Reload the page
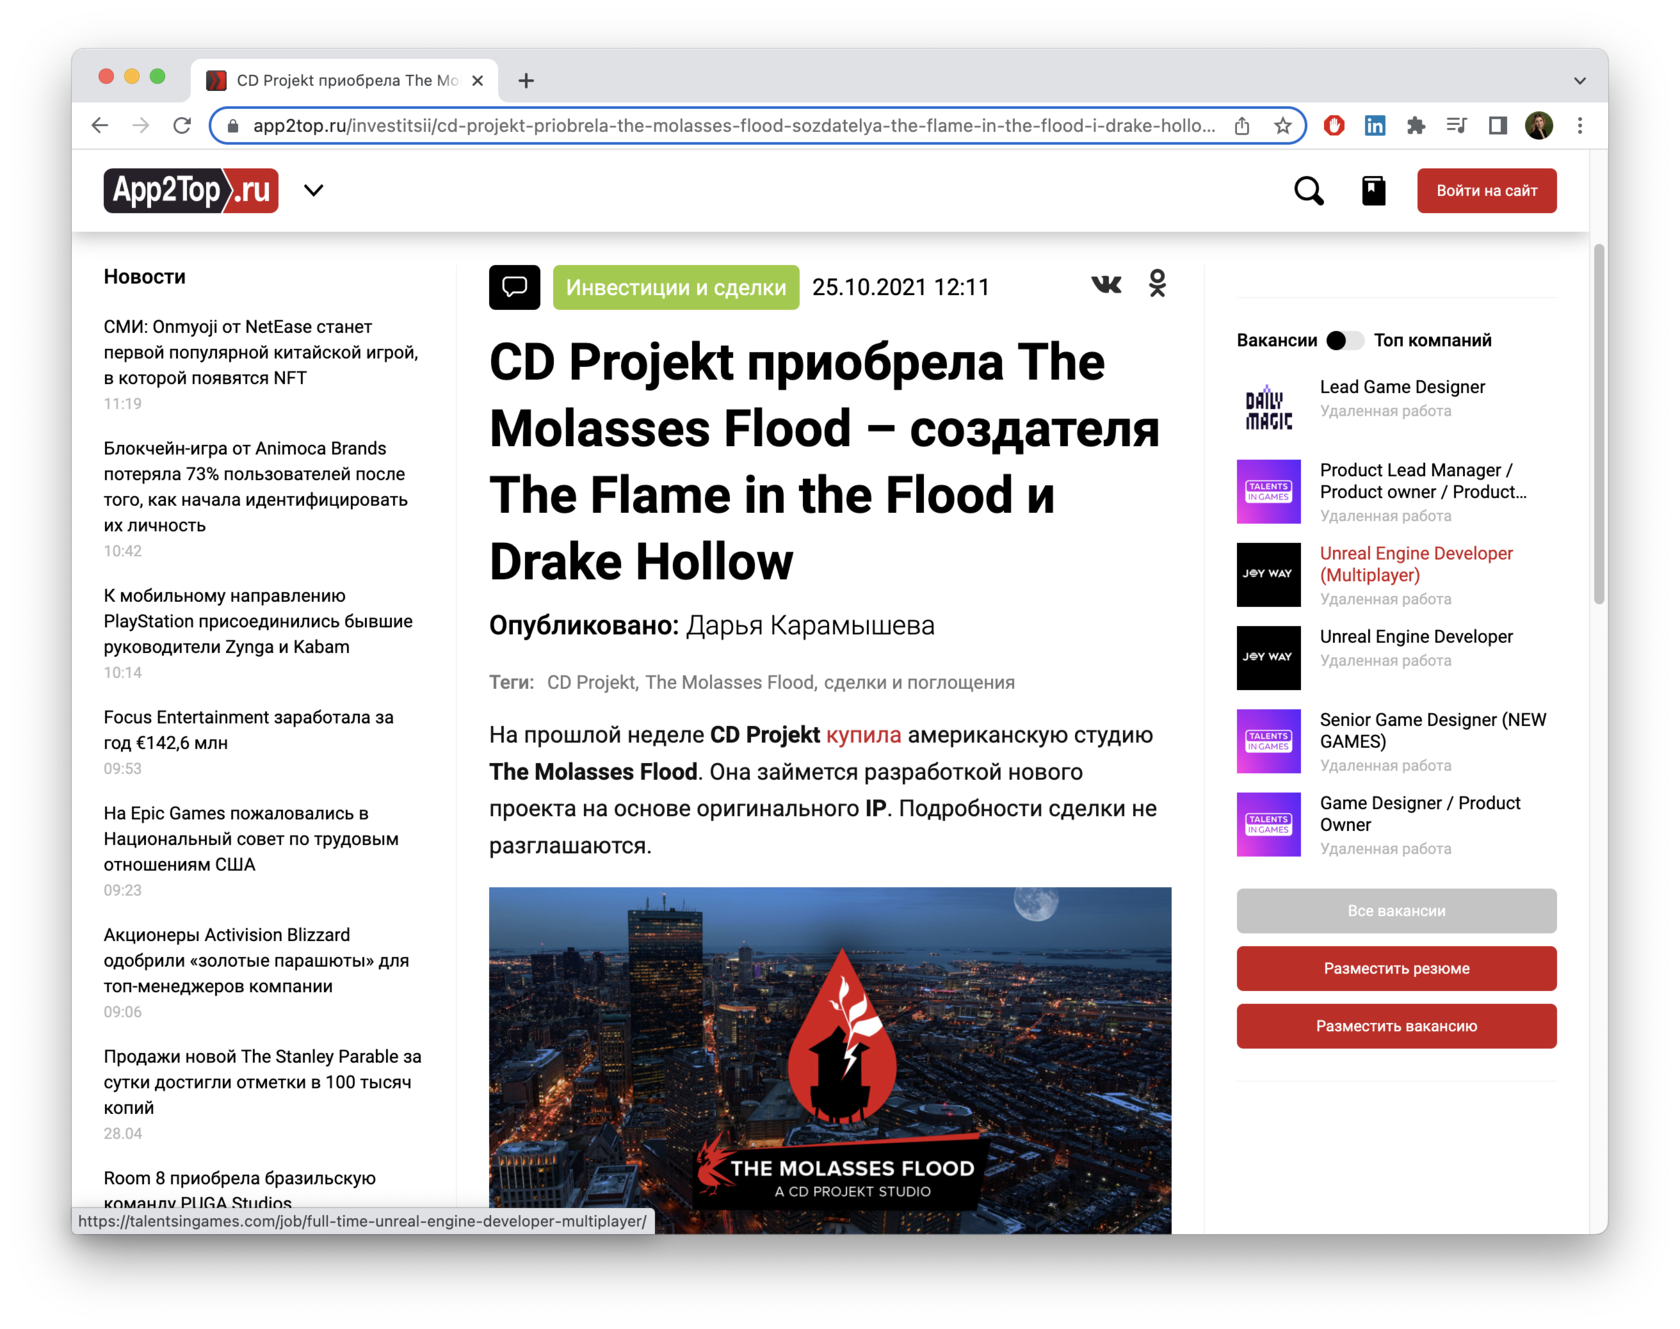This screenshot has width=1680, height=1329. 182,126
